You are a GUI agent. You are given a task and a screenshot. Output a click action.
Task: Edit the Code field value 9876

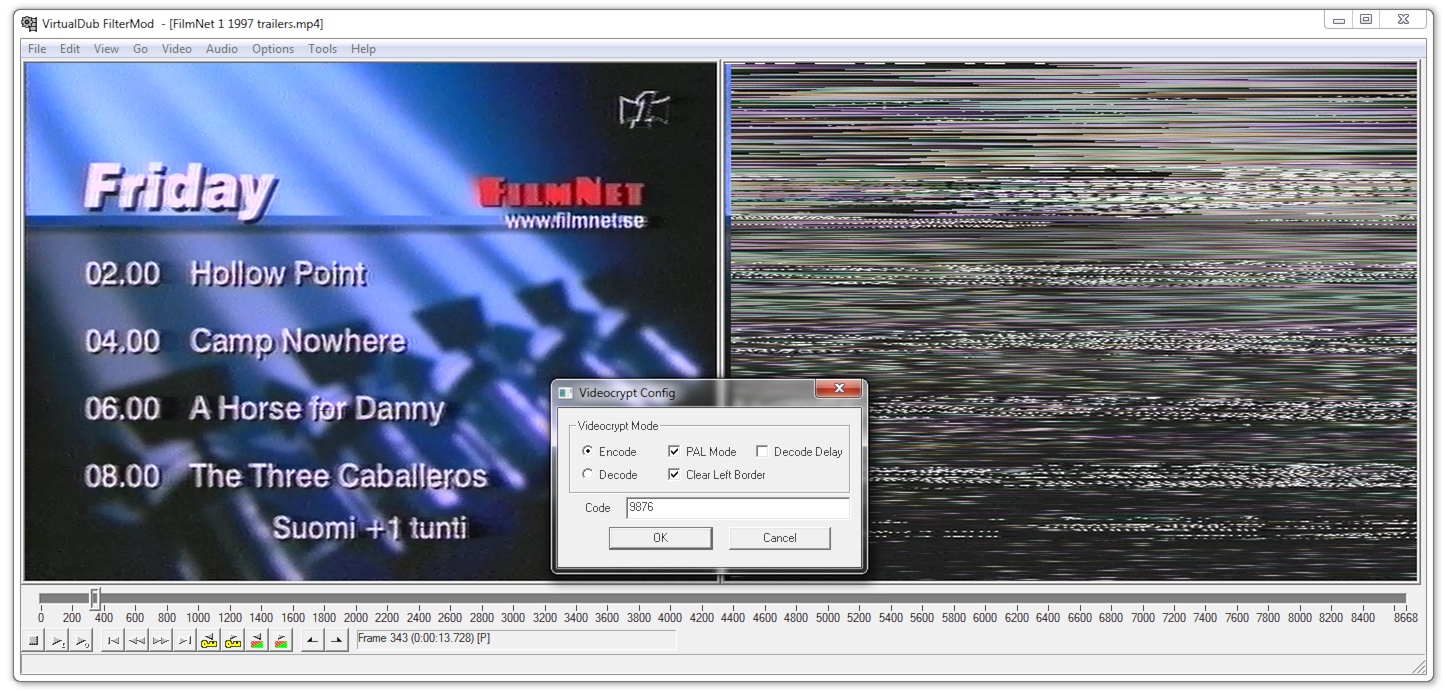tap(738, 507)
